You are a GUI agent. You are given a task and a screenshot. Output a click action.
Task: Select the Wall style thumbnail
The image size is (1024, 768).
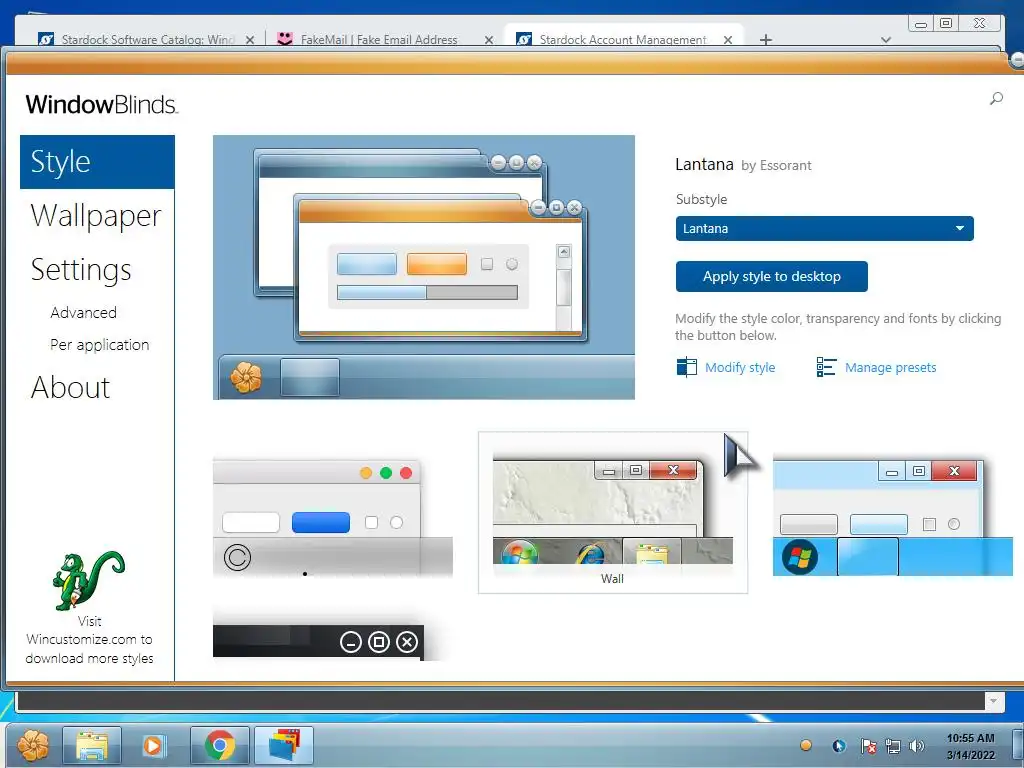pos(613,512)
